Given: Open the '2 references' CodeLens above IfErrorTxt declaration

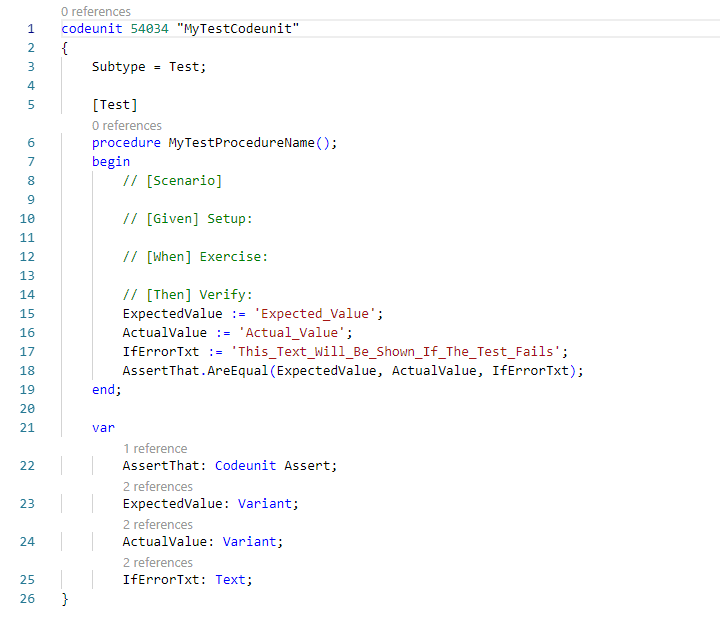Looking at the screenshot, I should click(158, 563).
